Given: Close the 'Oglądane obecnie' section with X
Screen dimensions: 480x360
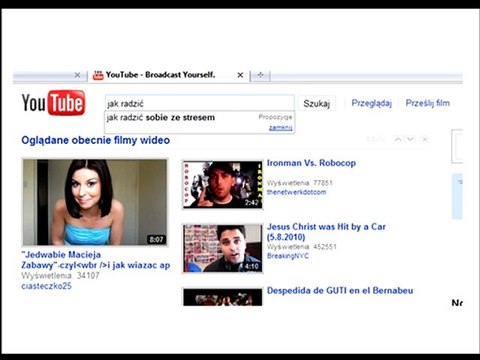Looking at the screenshot, I should [x=425, y=139].
